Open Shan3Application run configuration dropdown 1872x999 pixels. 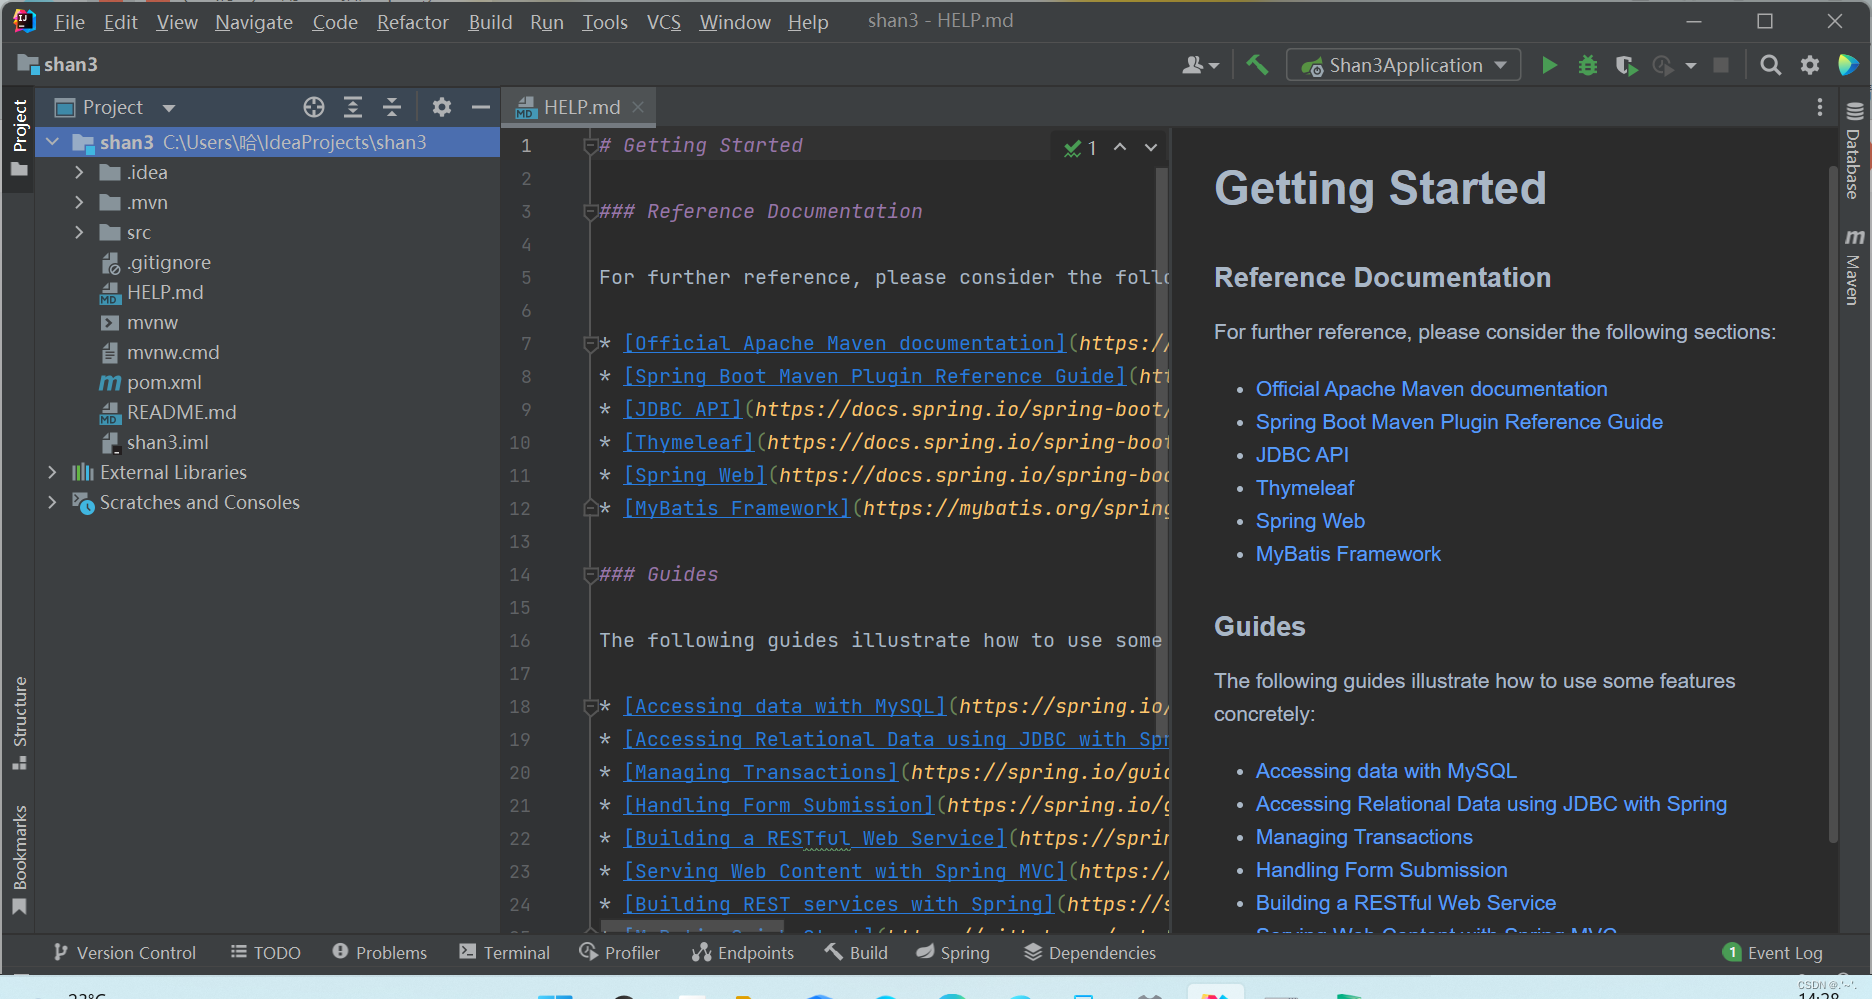(1403, 65)
